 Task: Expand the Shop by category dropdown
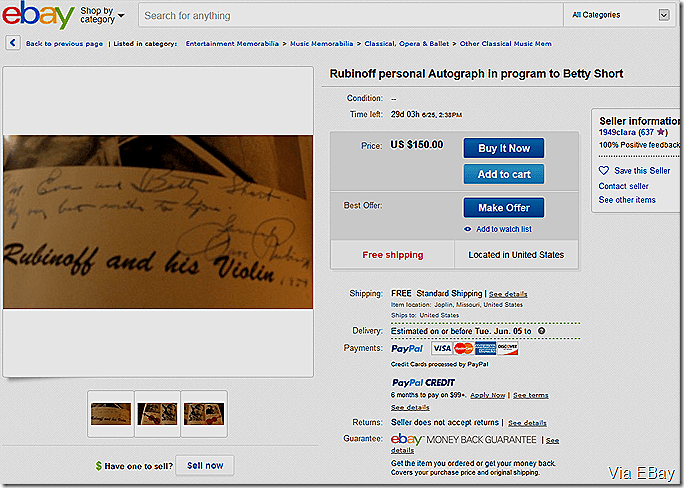[102, 15]
